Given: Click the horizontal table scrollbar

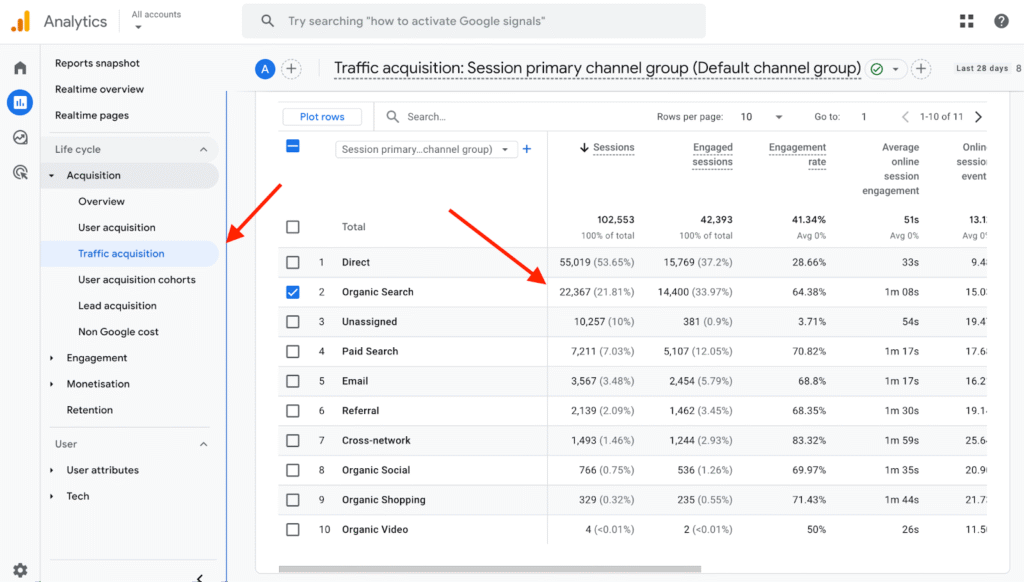Looking at the screenshot, I should (490, 569).
